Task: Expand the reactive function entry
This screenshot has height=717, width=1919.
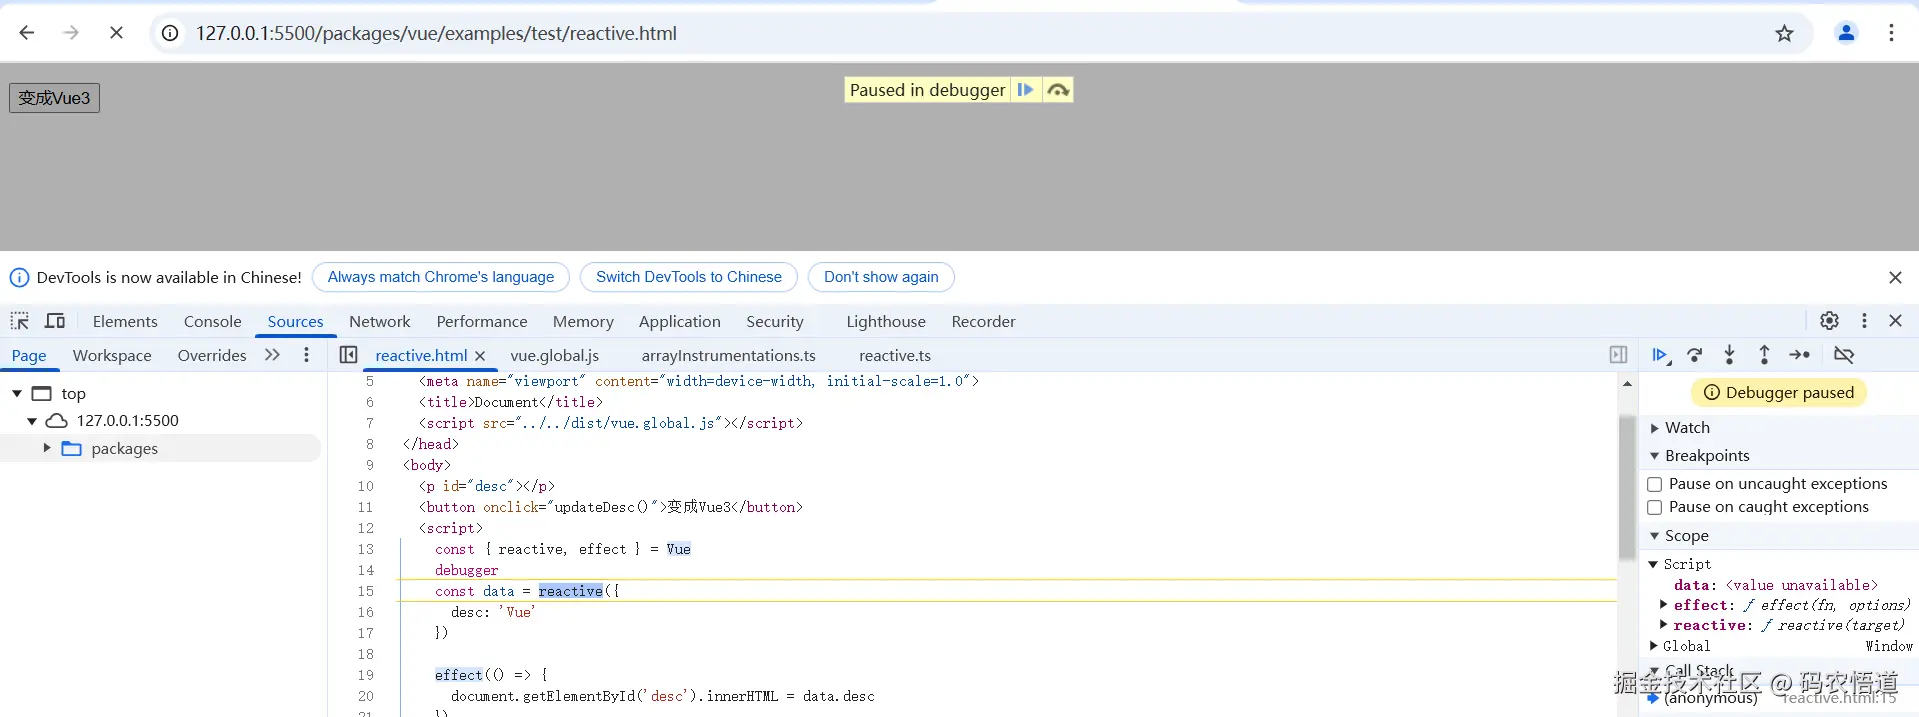Action: [1663, 625]
